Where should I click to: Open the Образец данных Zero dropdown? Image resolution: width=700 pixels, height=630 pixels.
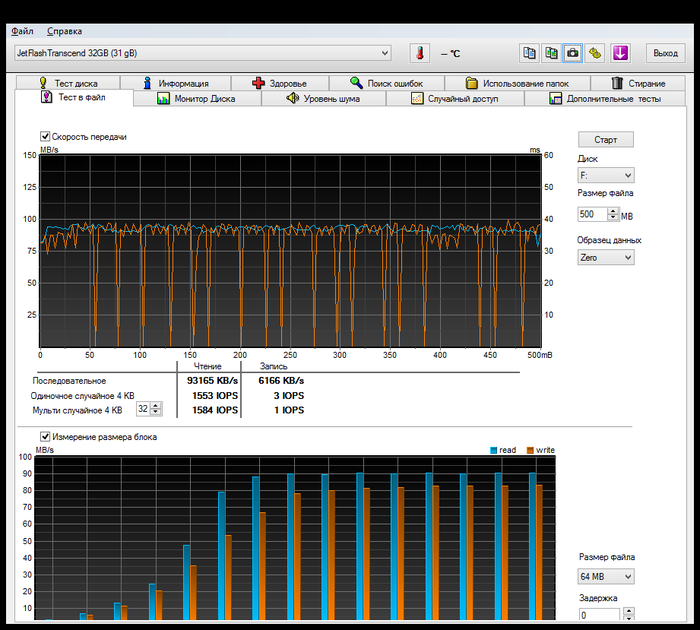click(605, 257)
